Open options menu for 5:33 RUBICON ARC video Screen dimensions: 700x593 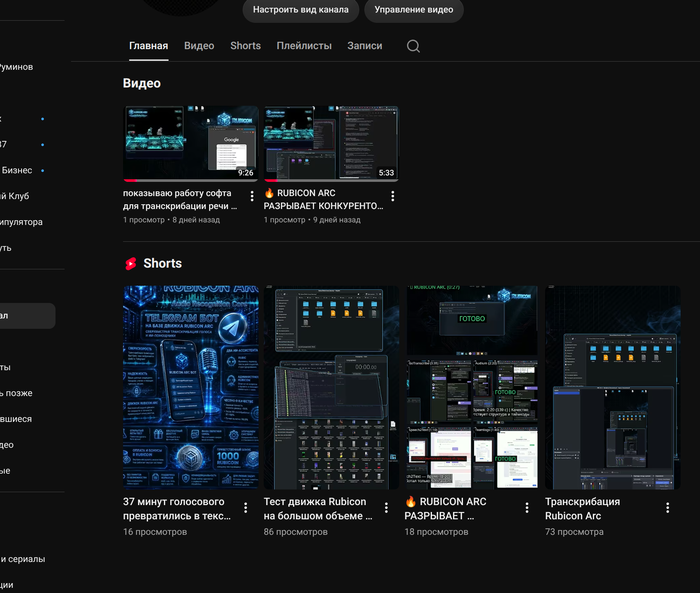point(392,196)
